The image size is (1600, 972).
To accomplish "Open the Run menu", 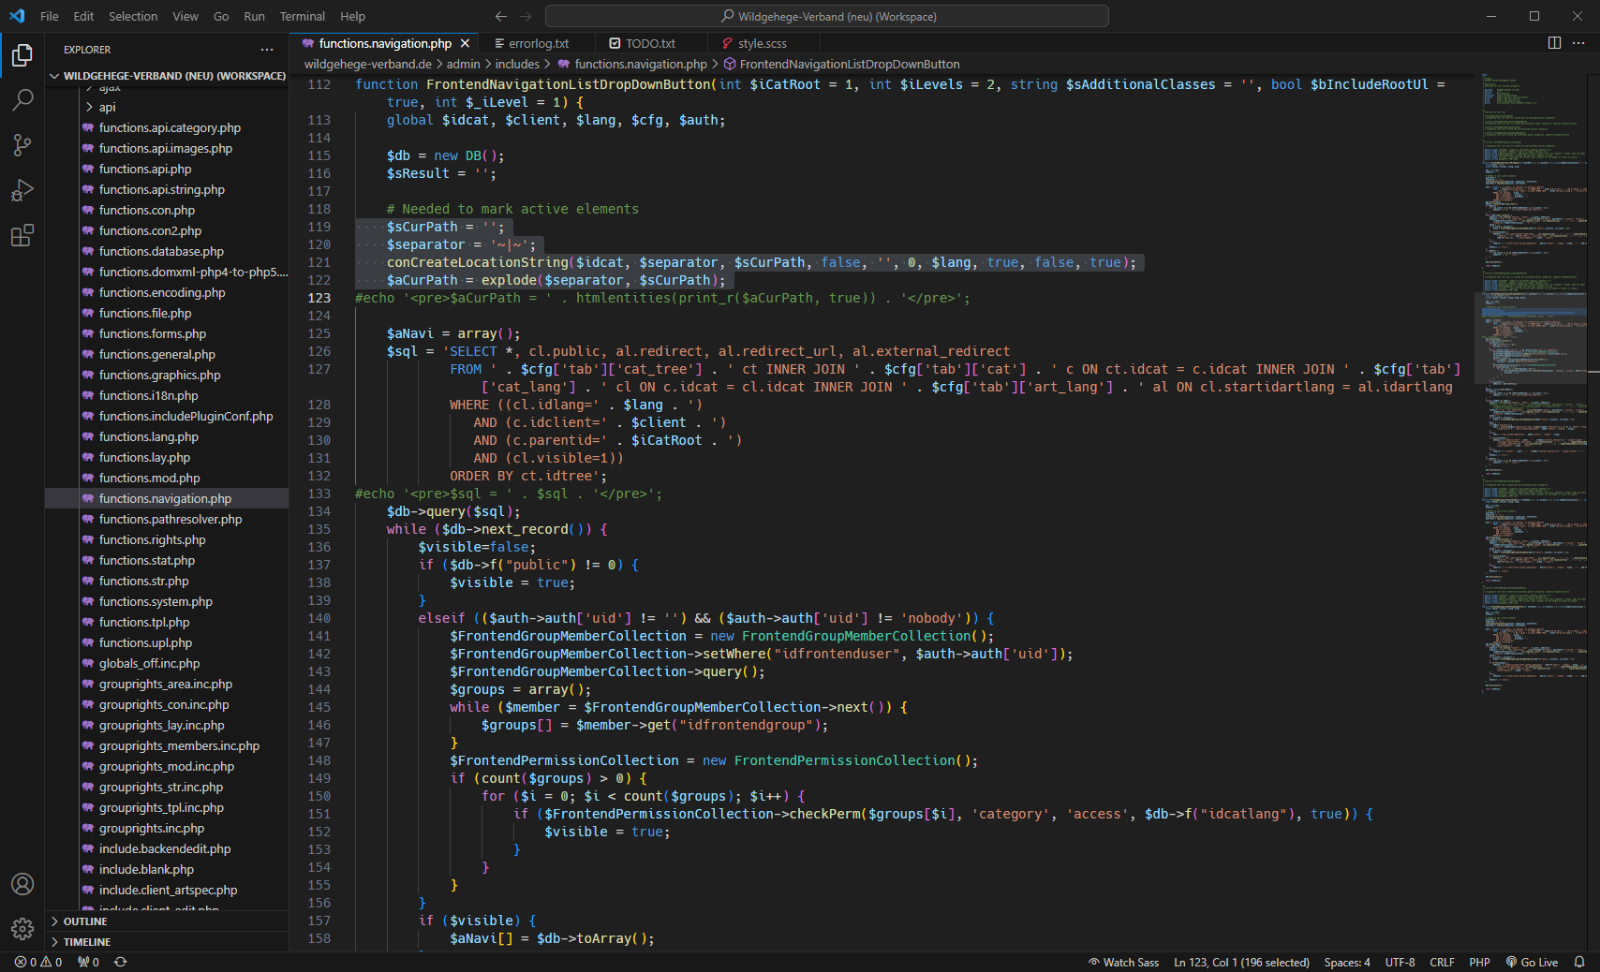I will pos(254,16).
